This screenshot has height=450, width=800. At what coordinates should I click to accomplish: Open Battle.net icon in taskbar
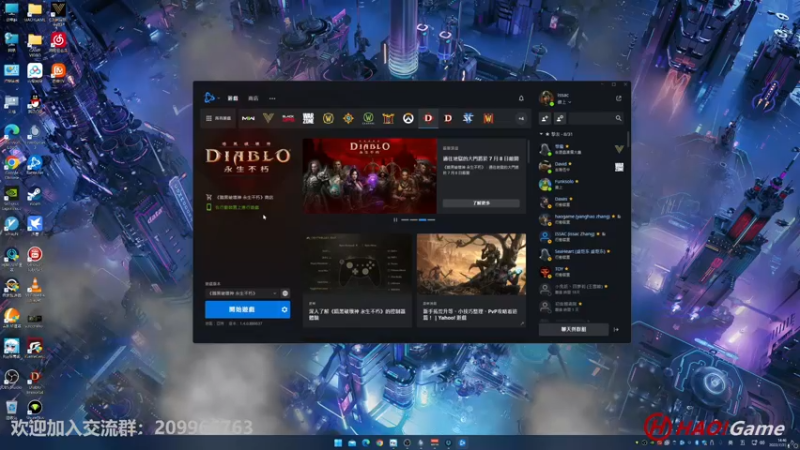(x=462, y=443)
